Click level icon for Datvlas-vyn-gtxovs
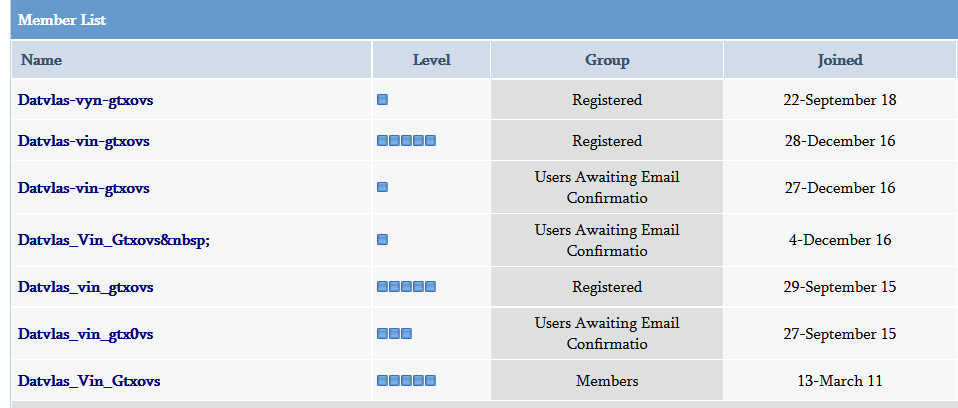Viewport: 958px width, 408px height. 382,100
